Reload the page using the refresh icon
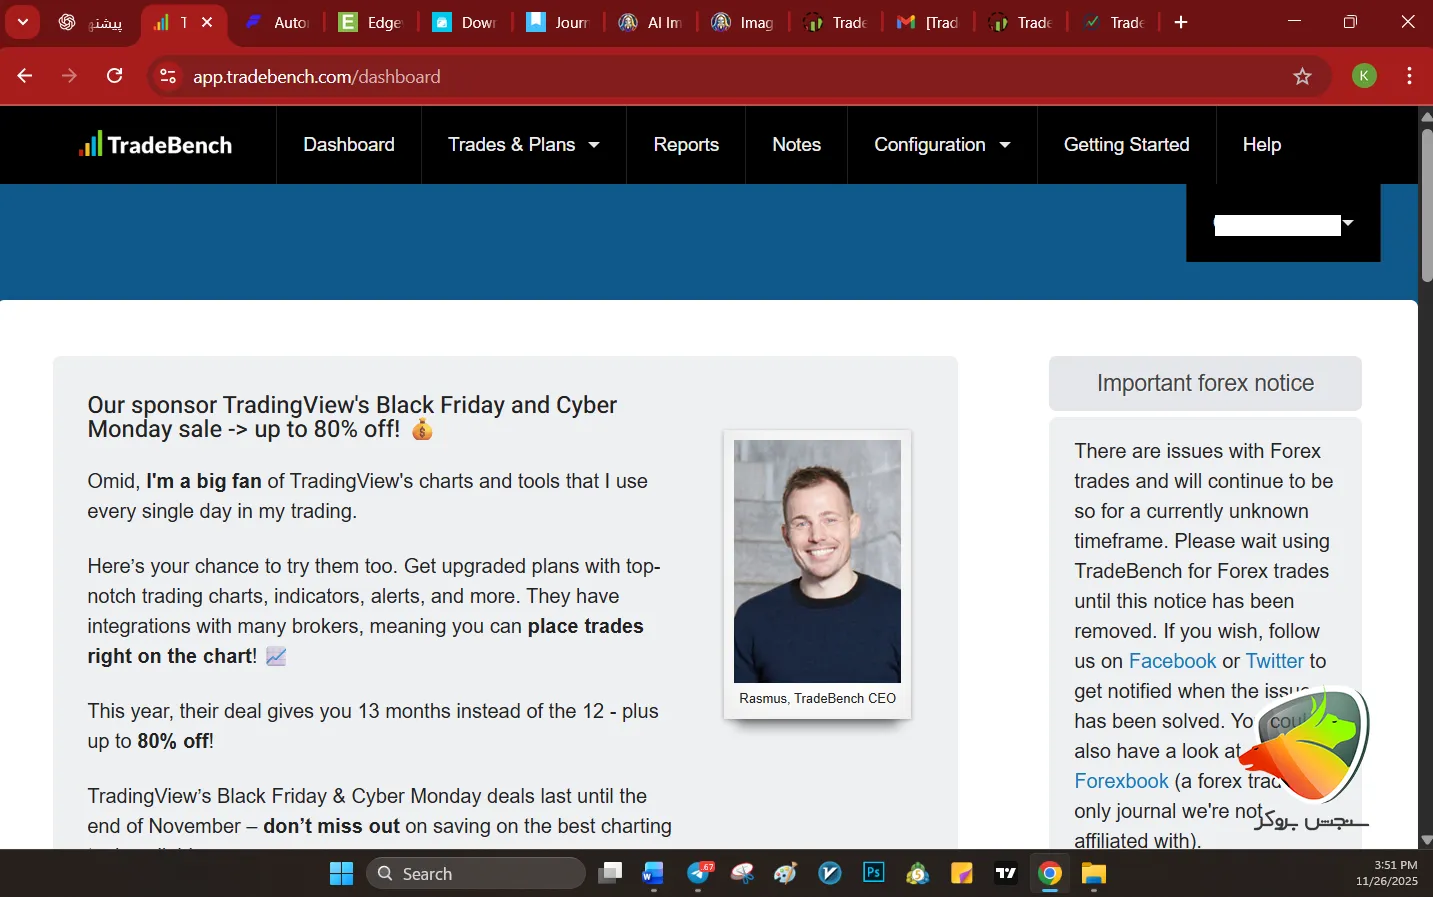1433x897 pixels. (115, 77)
